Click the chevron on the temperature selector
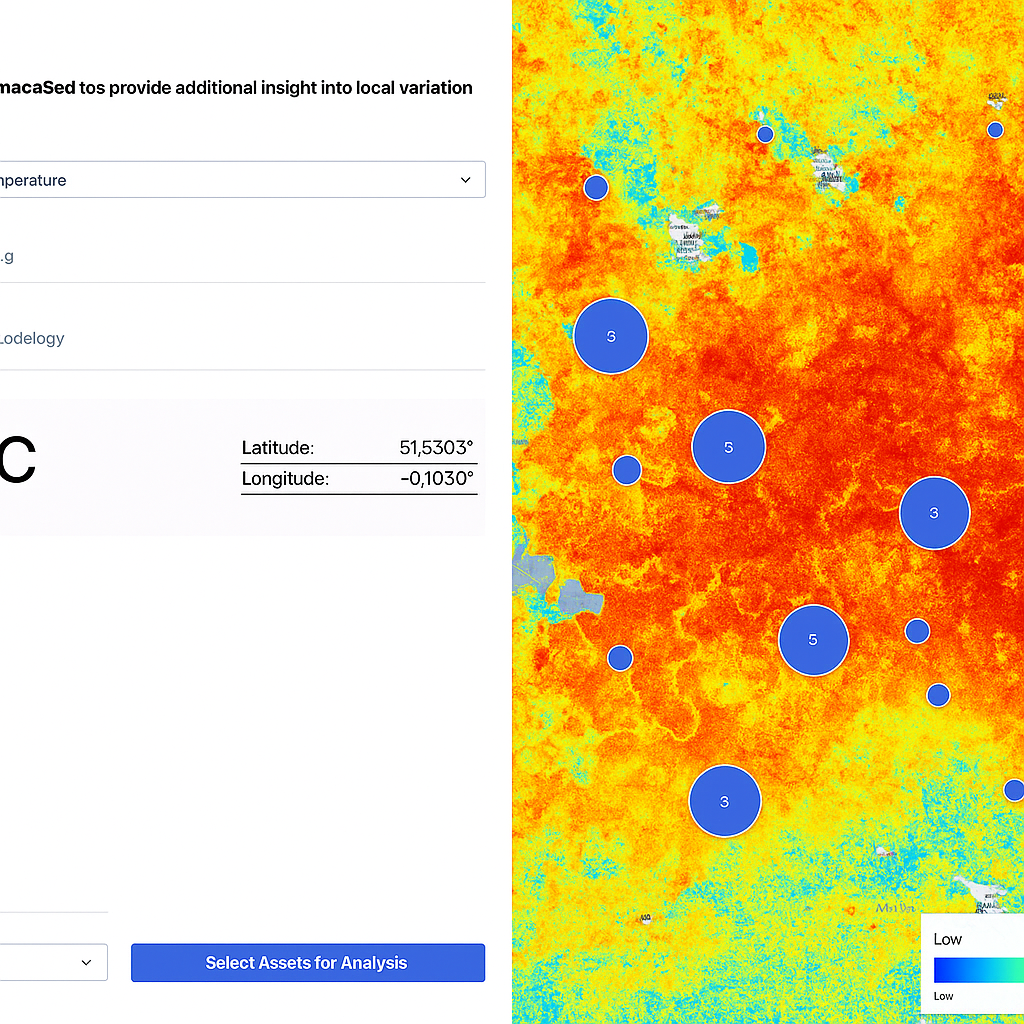This screenshot has height=1024, width=1024. point(465,180)
